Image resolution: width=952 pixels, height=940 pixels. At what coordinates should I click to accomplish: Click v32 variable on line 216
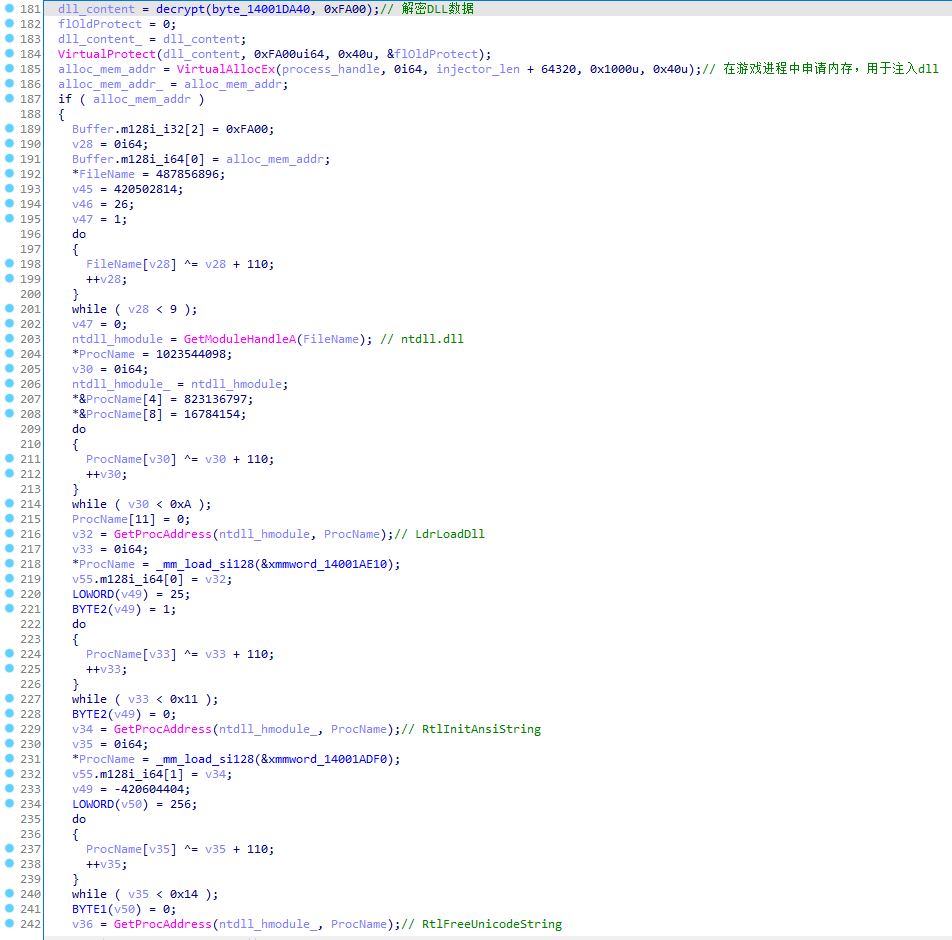tap(82, 534)
